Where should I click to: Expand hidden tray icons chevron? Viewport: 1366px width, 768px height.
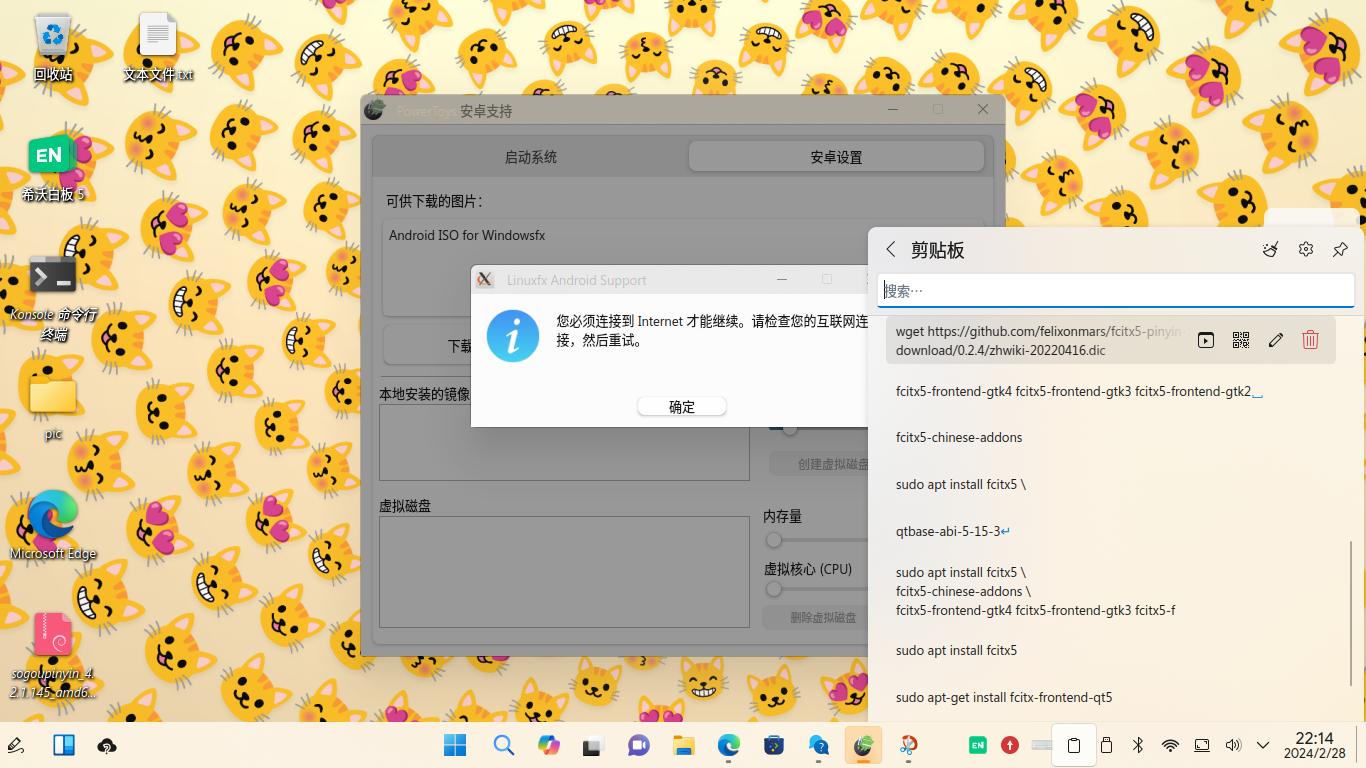1263,745
